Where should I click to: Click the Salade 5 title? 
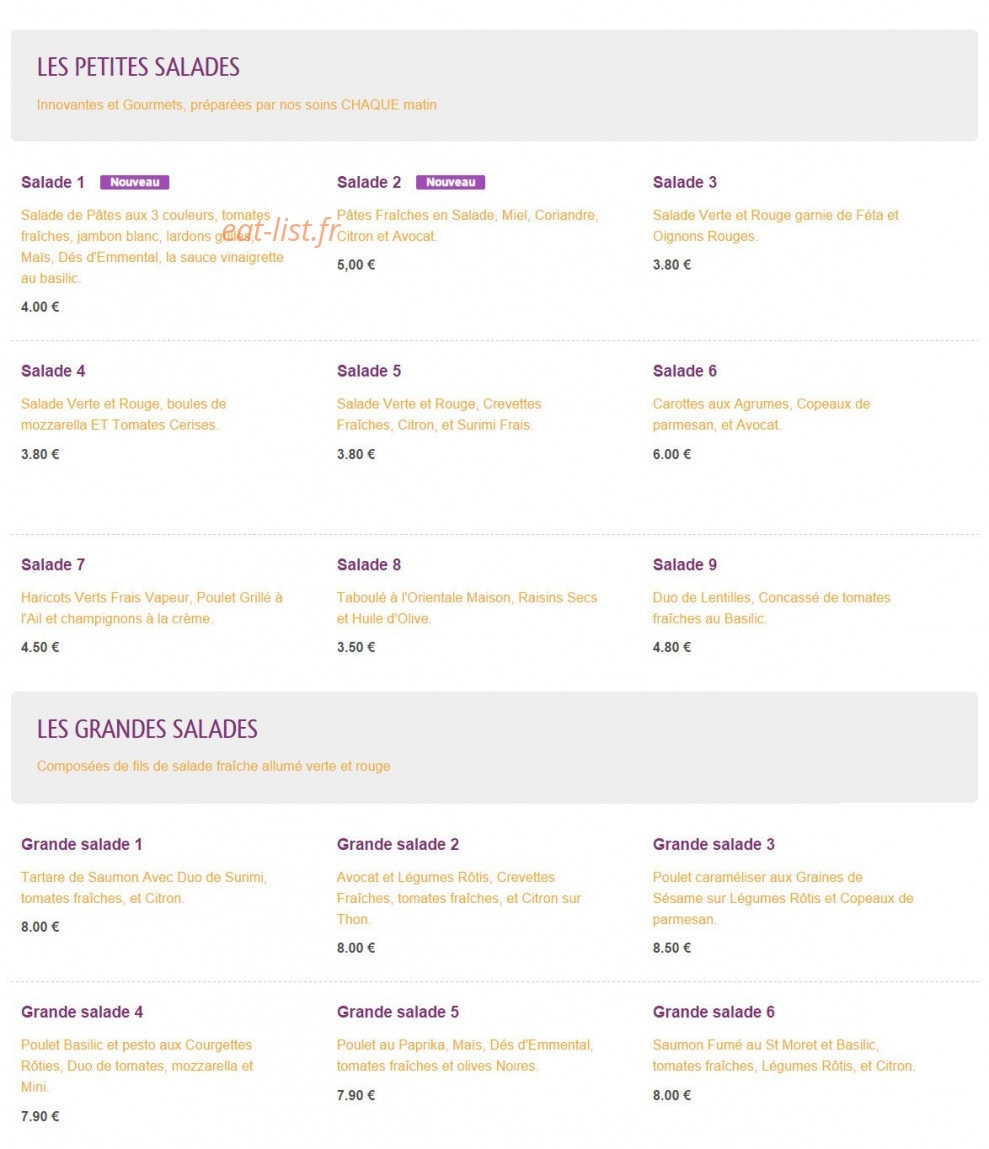(x=368, y=371)
